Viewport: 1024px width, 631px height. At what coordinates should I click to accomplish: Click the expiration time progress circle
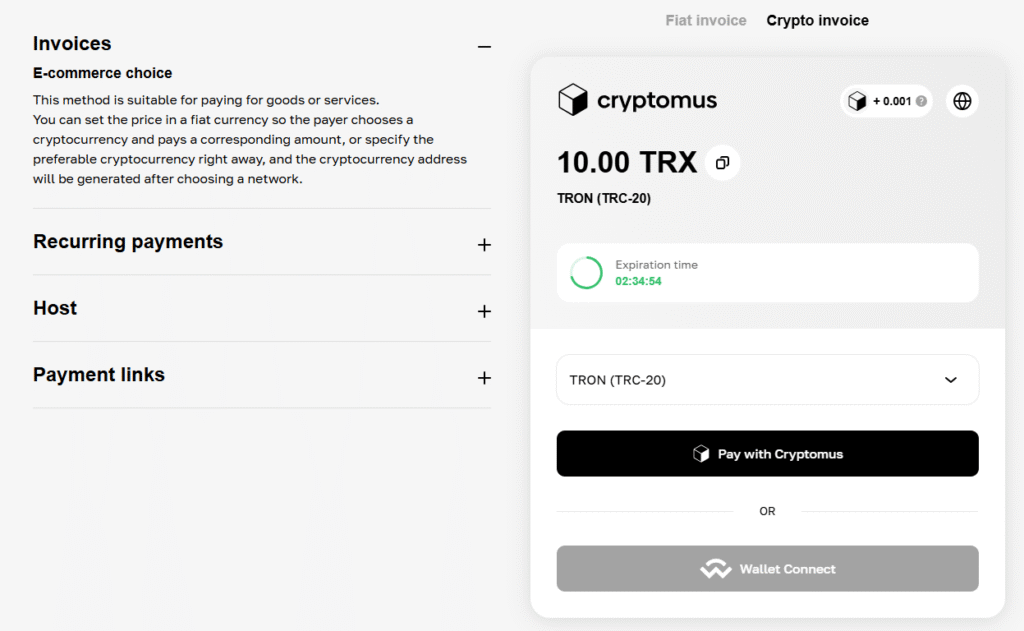(586, 273)
